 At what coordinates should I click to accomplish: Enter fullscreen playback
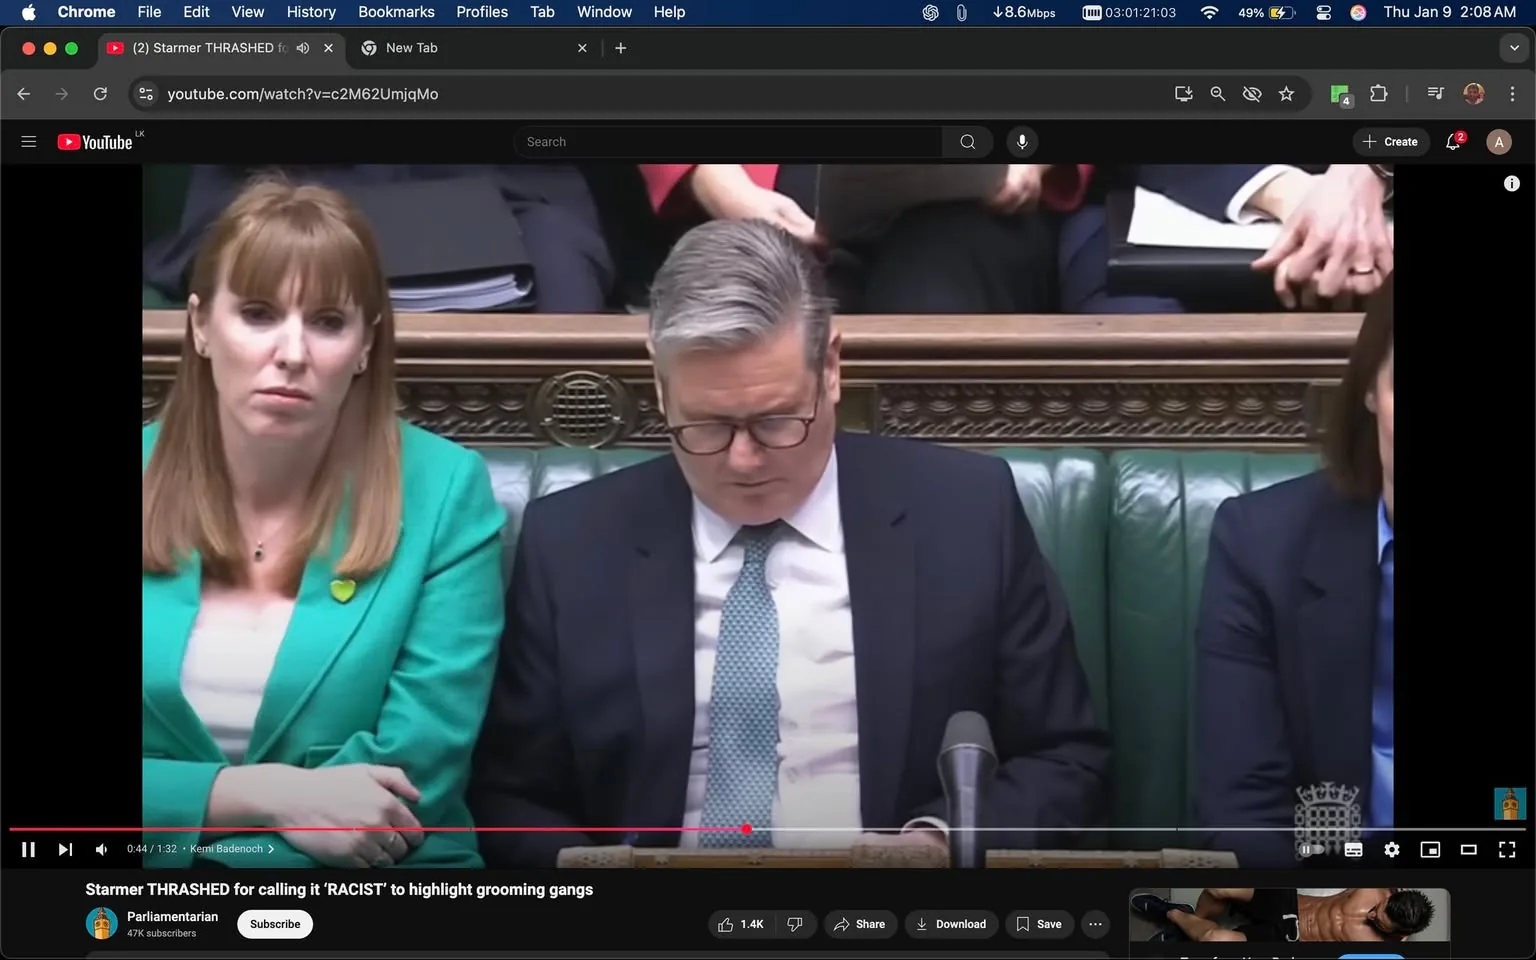click(1506, 849)
